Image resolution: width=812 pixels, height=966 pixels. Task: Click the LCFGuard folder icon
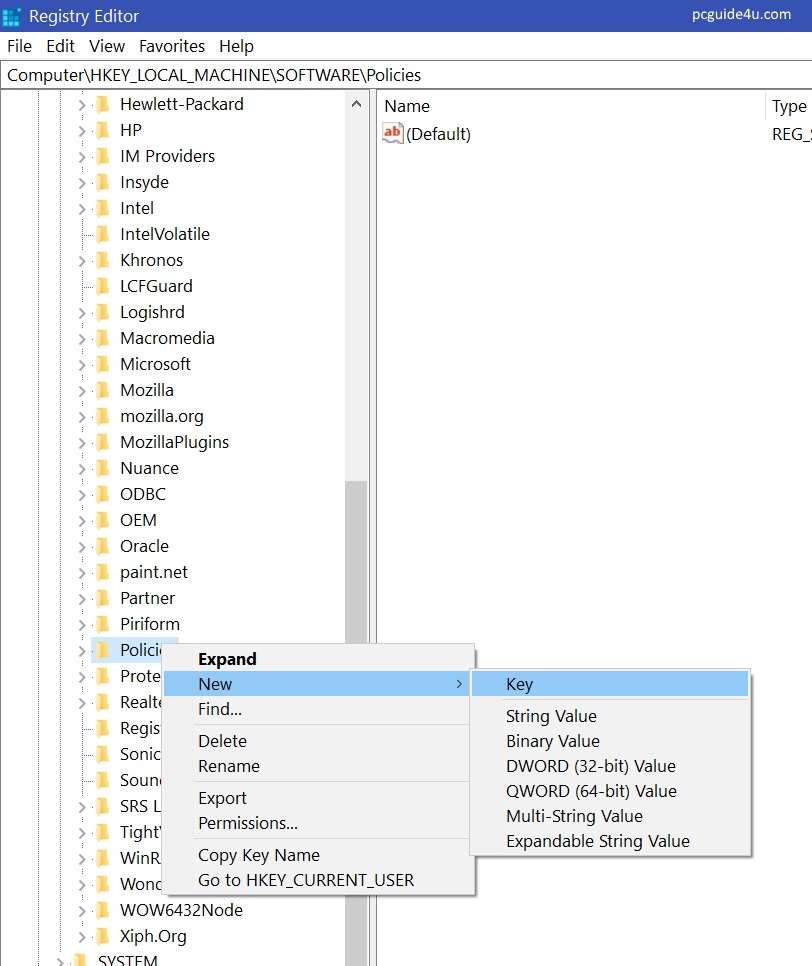102,286
